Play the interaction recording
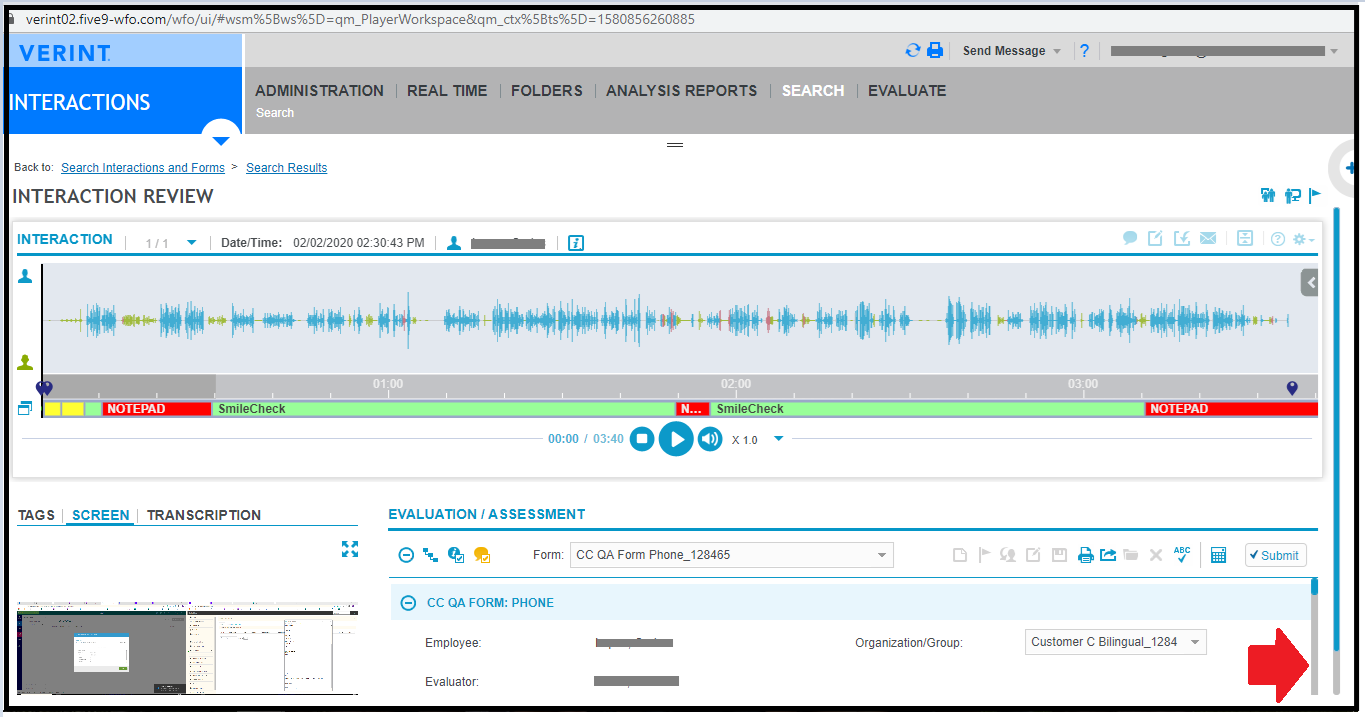Viewport: 1365px width, 717px height. (676, 439)
